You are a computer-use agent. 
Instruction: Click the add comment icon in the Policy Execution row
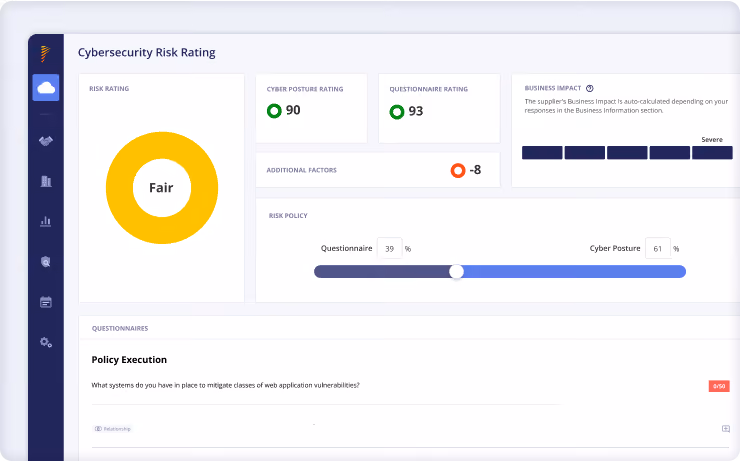pos(726,428)
